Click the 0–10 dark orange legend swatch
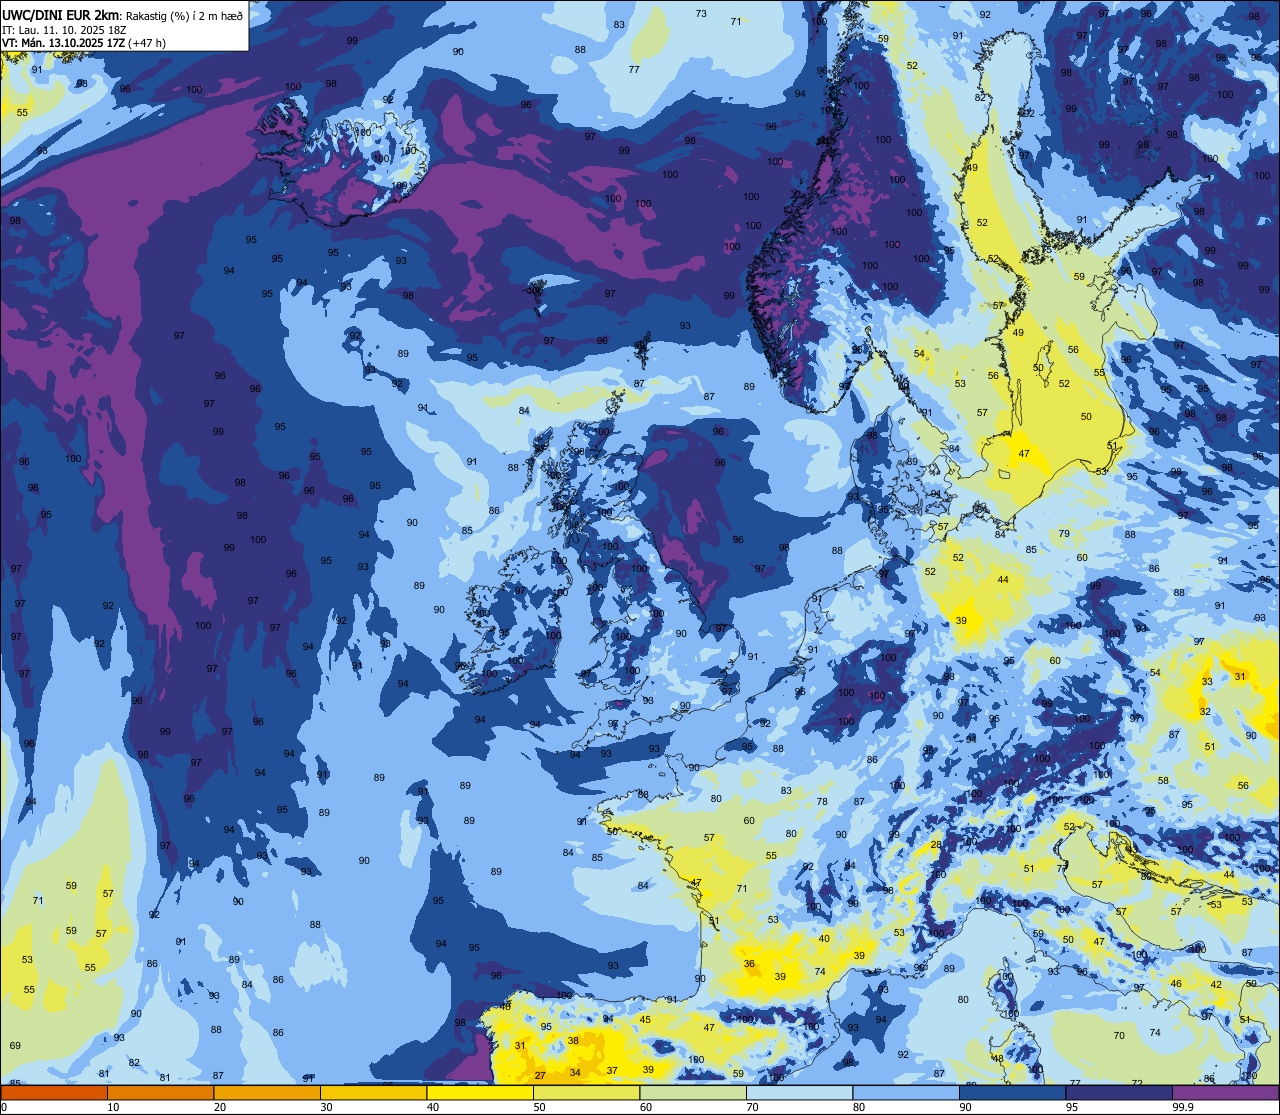Image resolution: width=1280 pixels, height=1115 pixels. pos(54,1092)
